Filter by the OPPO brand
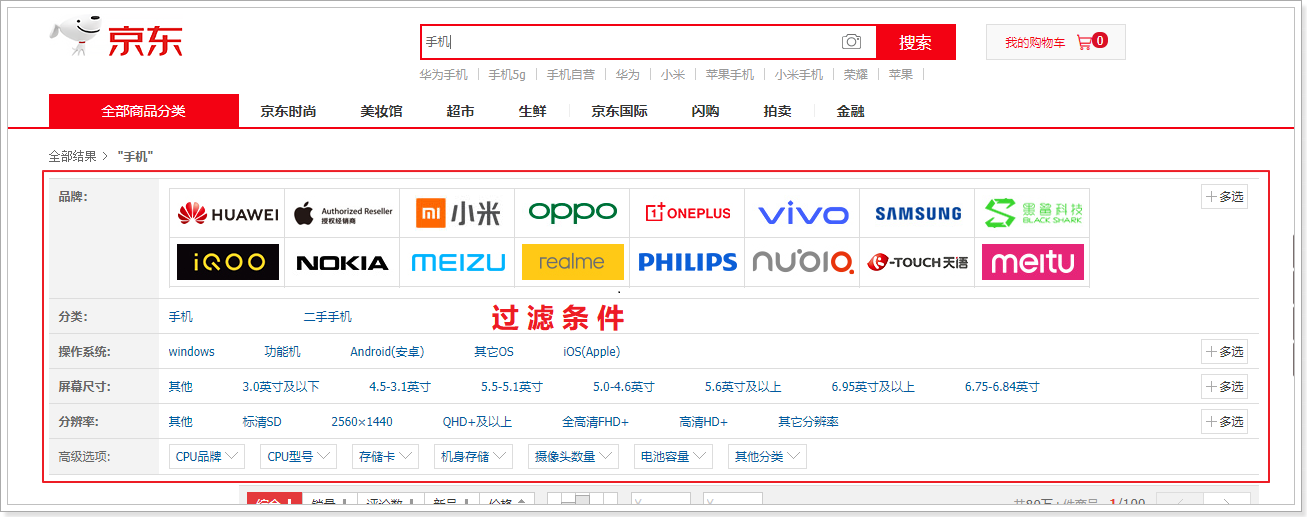The width and height of the screenshot is (1307, 517). [572, 213]
